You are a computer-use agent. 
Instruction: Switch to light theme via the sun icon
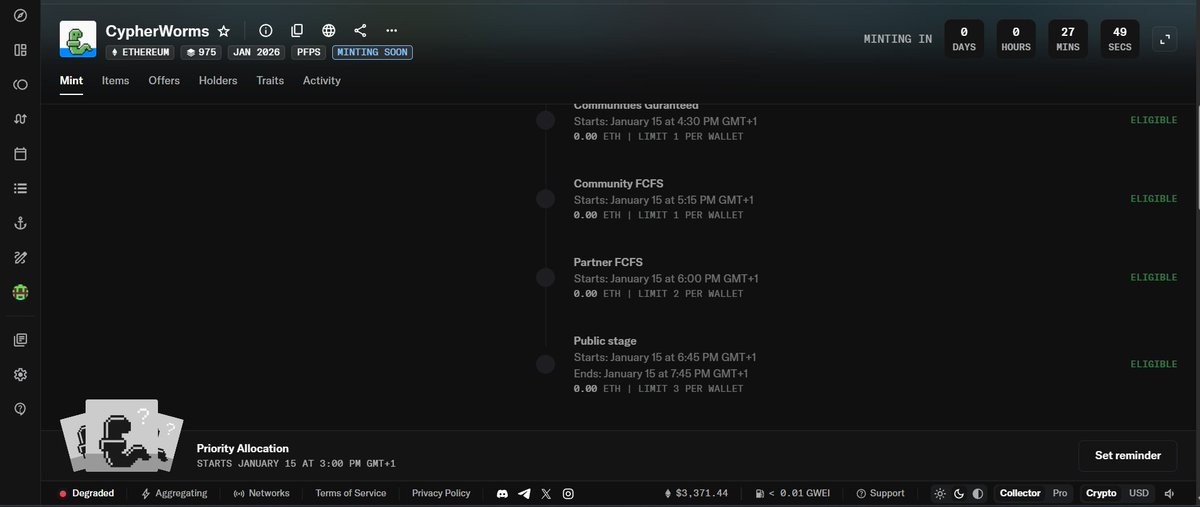tap(940, 493)
